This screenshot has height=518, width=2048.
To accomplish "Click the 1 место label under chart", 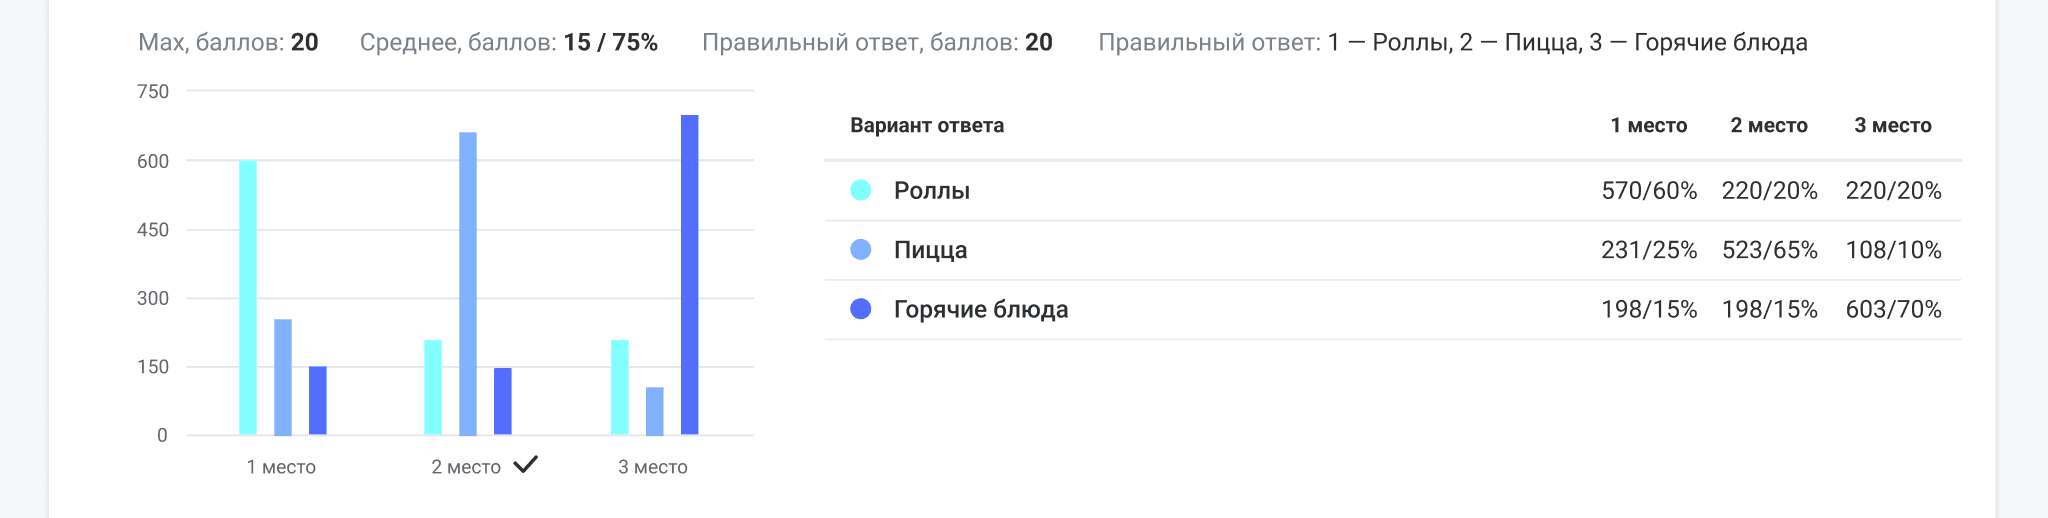I will tap(281, 467).
